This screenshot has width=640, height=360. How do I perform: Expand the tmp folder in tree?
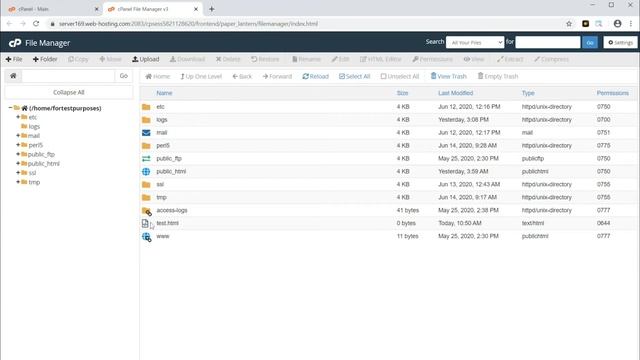(x=18, y=182)
